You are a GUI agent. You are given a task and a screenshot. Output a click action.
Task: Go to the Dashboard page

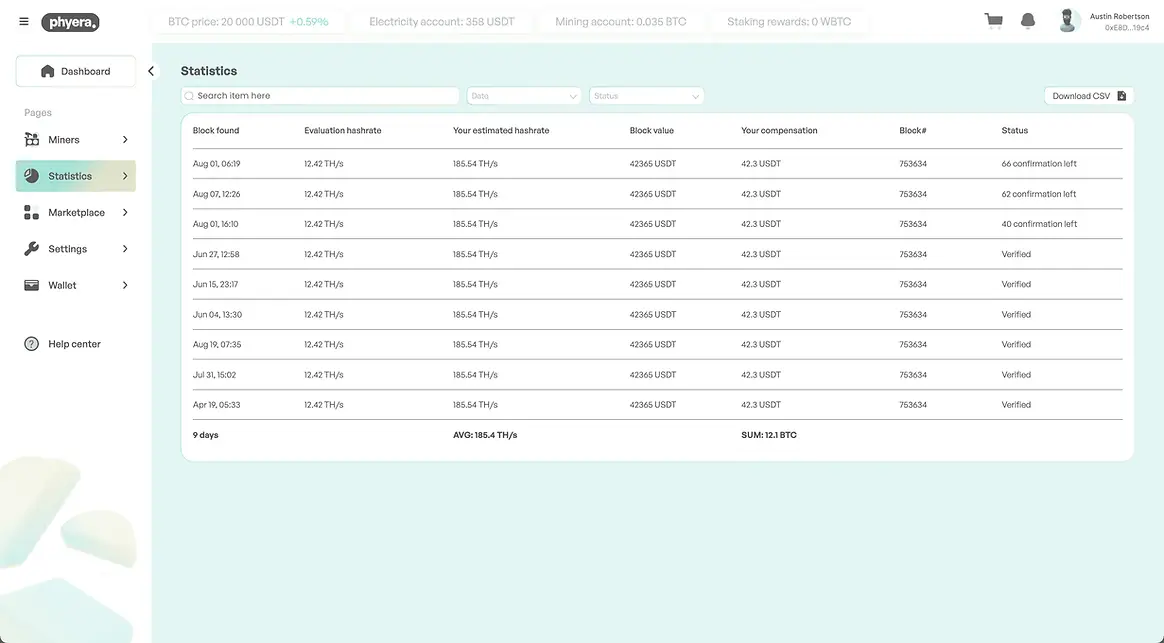(x=76, y=72)
